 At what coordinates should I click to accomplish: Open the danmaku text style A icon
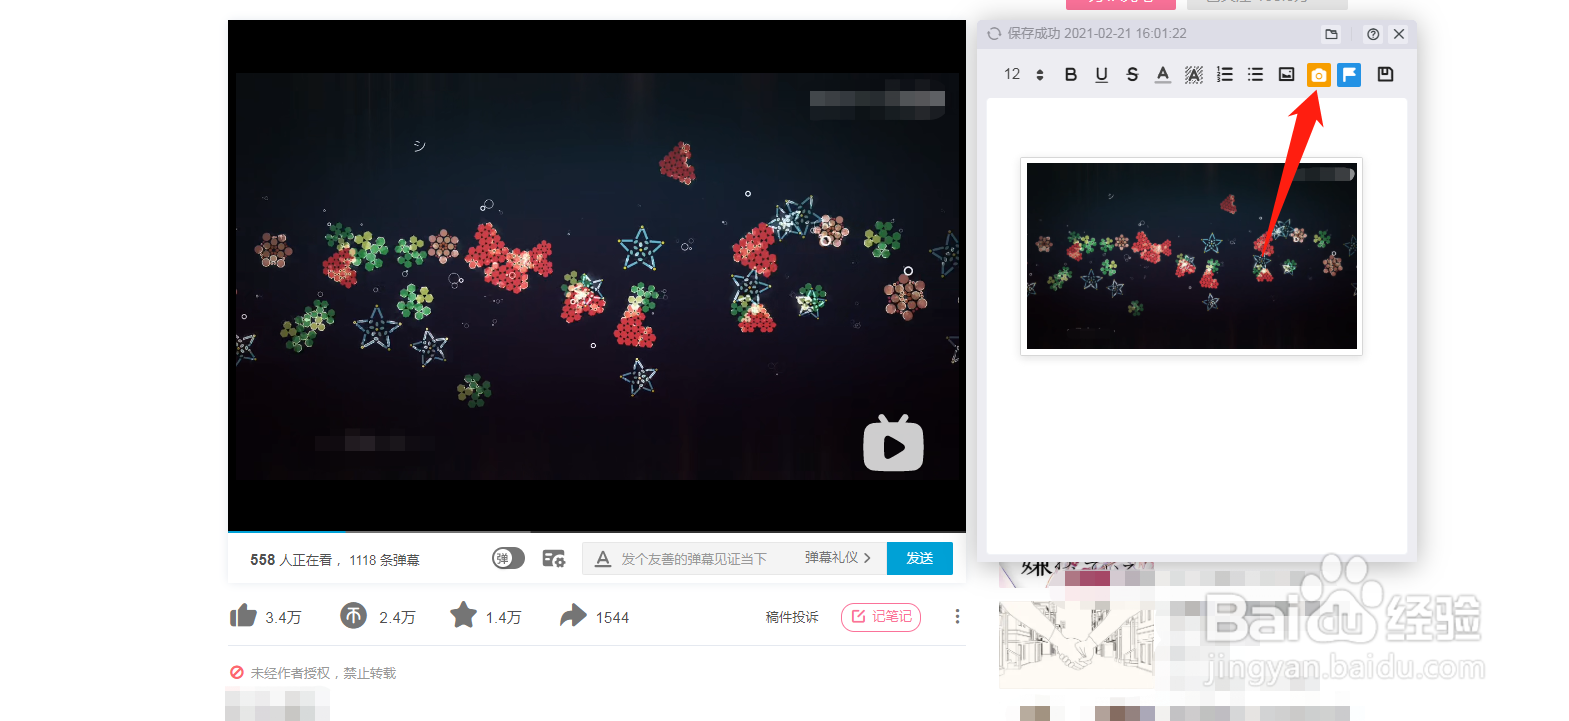click(602, 559)
